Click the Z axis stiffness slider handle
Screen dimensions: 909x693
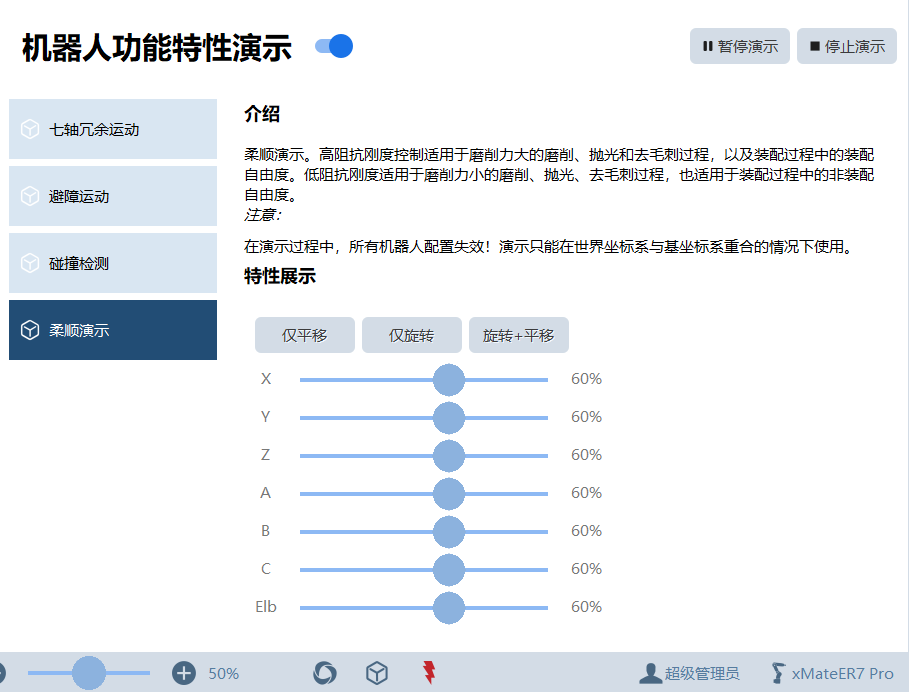[x=449, y=456]
